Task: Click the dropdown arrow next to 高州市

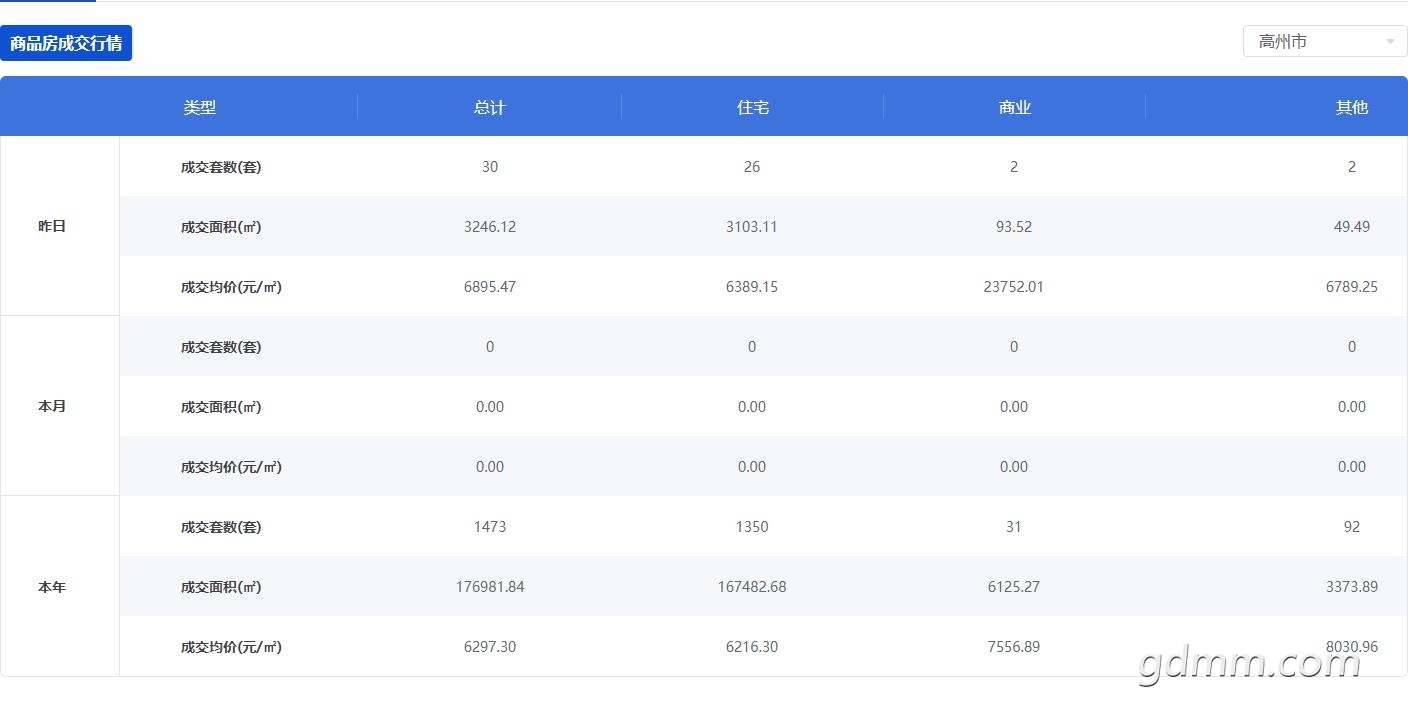Action: tap(1390, 42)
